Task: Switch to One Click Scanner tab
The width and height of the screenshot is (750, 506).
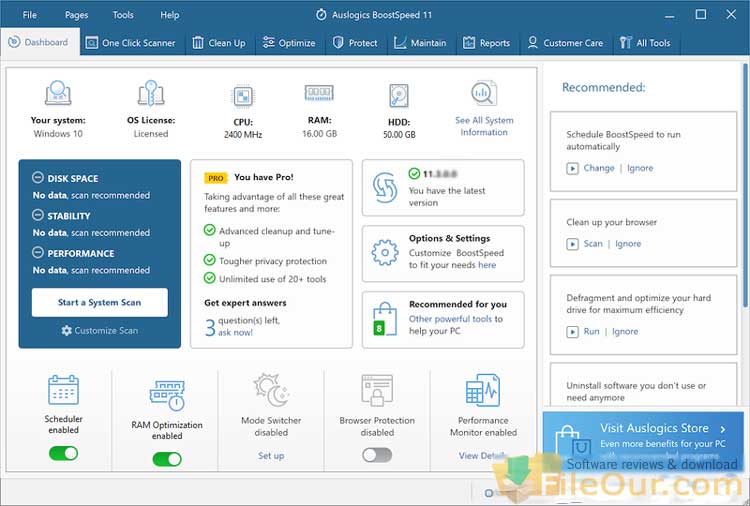Action: 131,43
